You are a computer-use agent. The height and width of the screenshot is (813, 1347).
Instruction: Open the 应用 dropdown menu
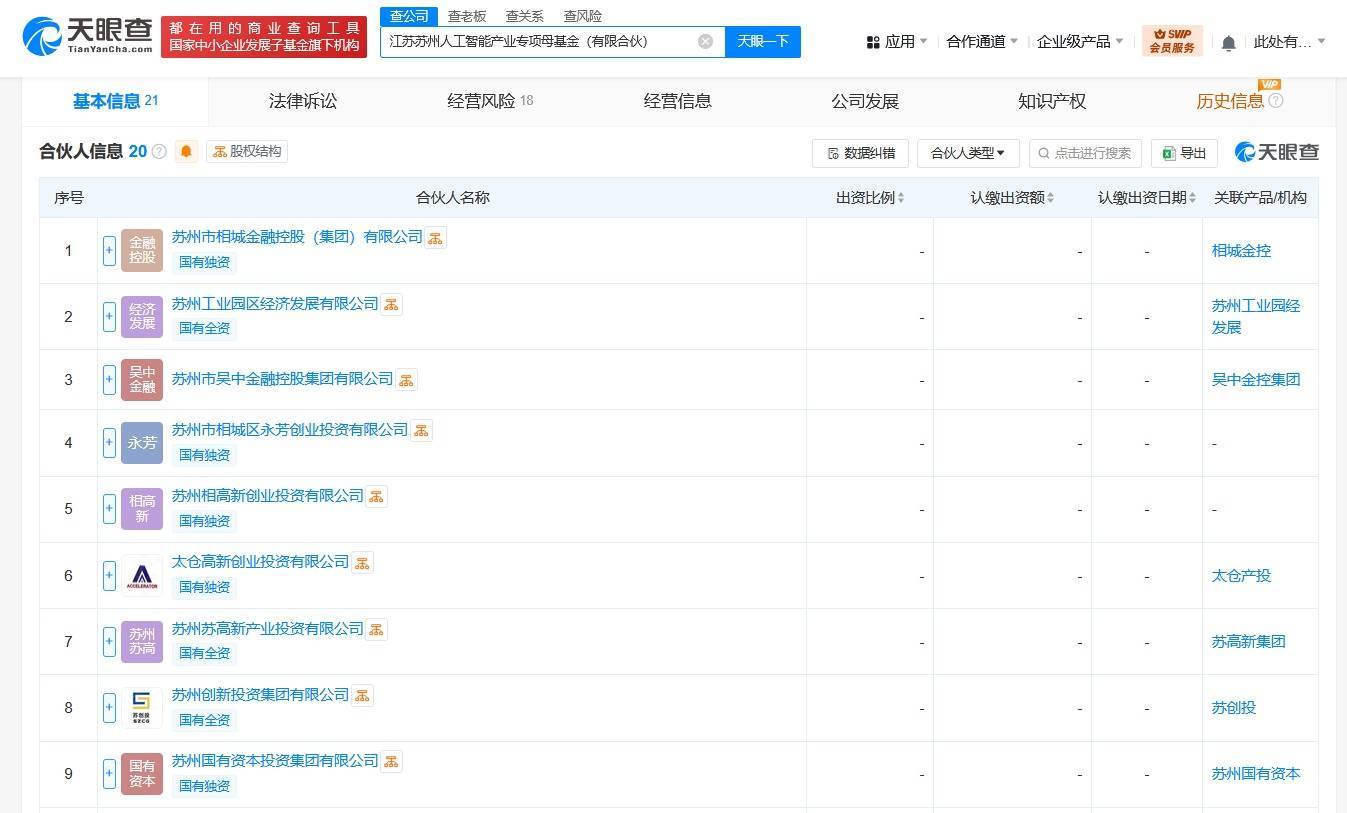point(897,42)
